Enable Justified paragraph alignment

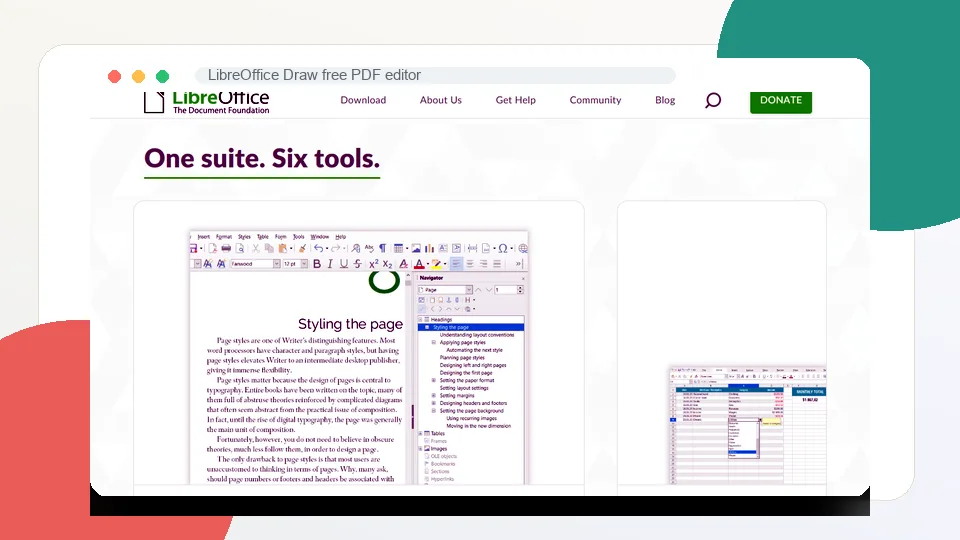[497, 264]
